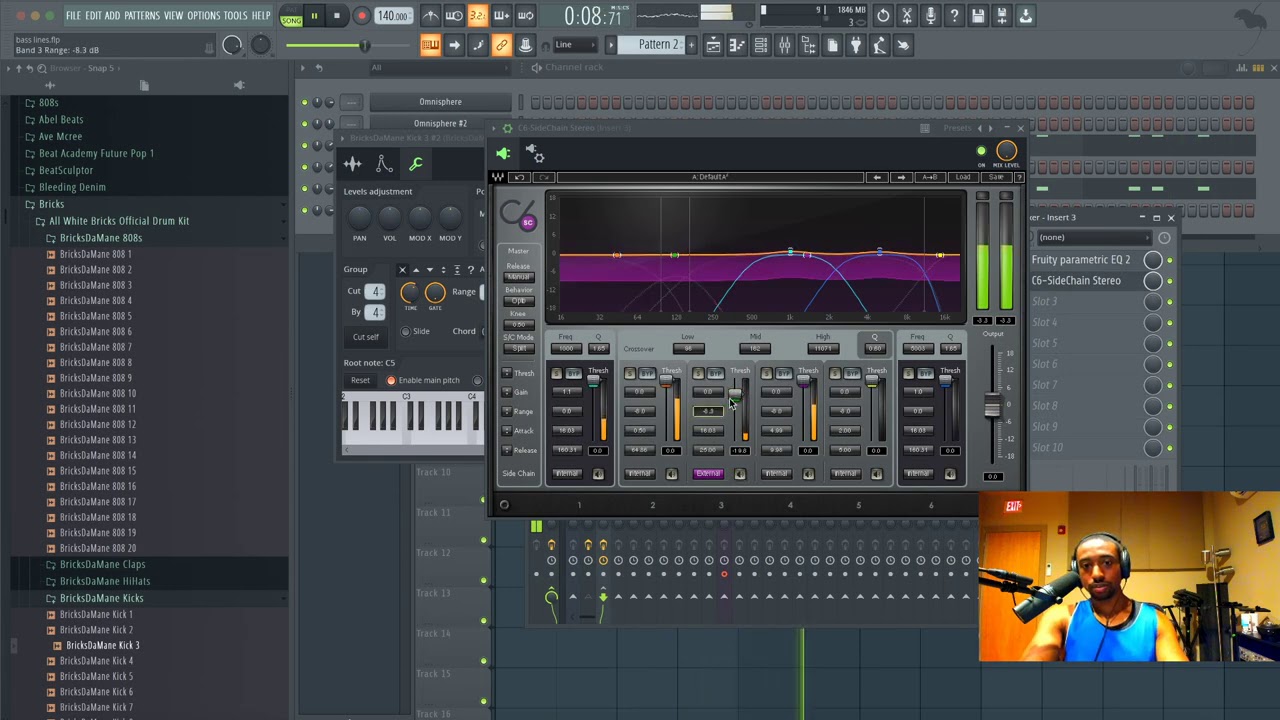Click the wrench icon in channel settings
Screen dimensions: 1280x720
[416, 164]
